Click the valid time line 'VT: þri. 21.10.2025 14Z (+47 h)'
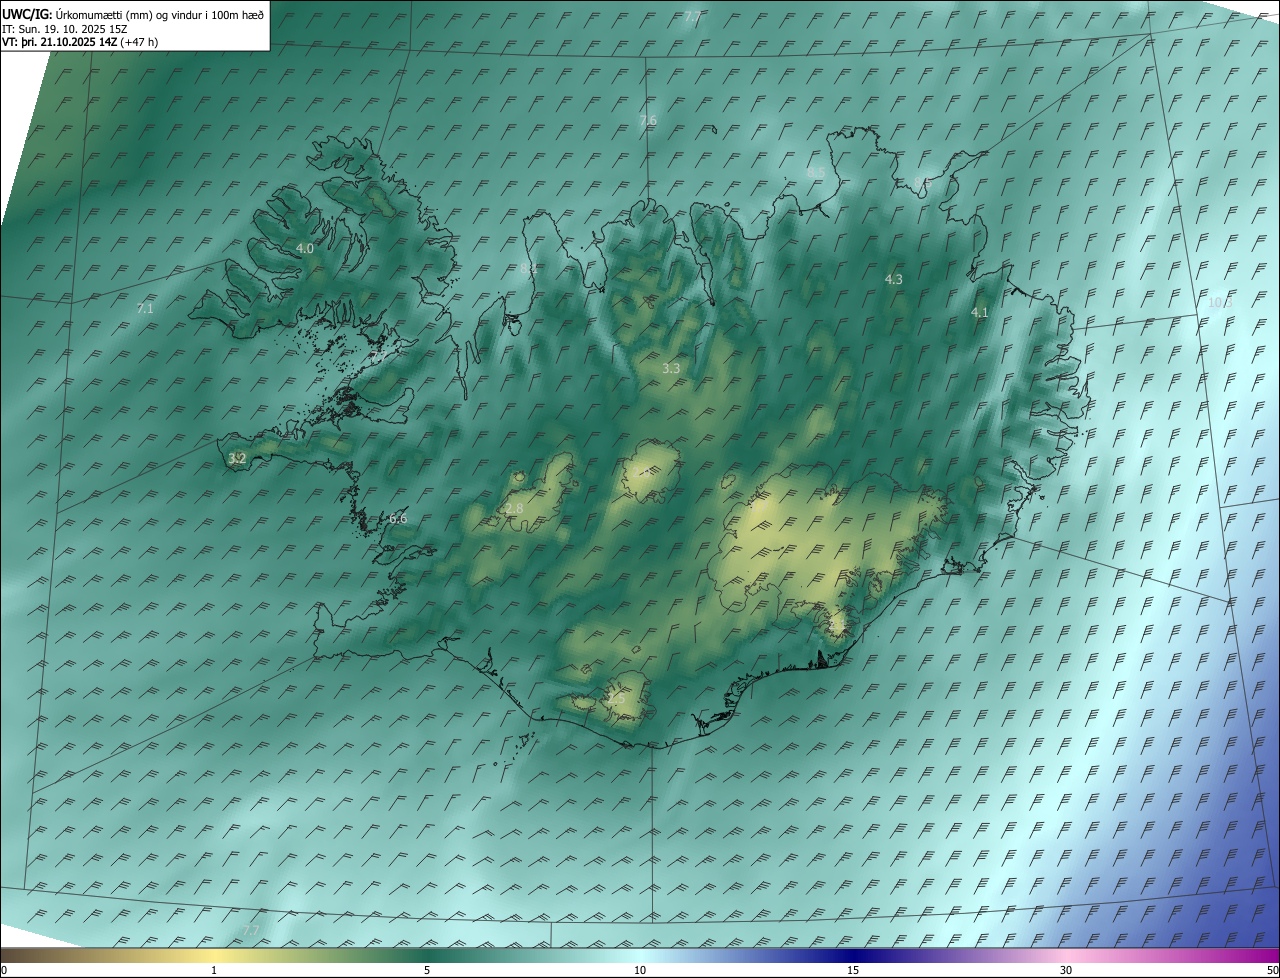This screenshot has height=978, width=1280. [x=80, y=42]
